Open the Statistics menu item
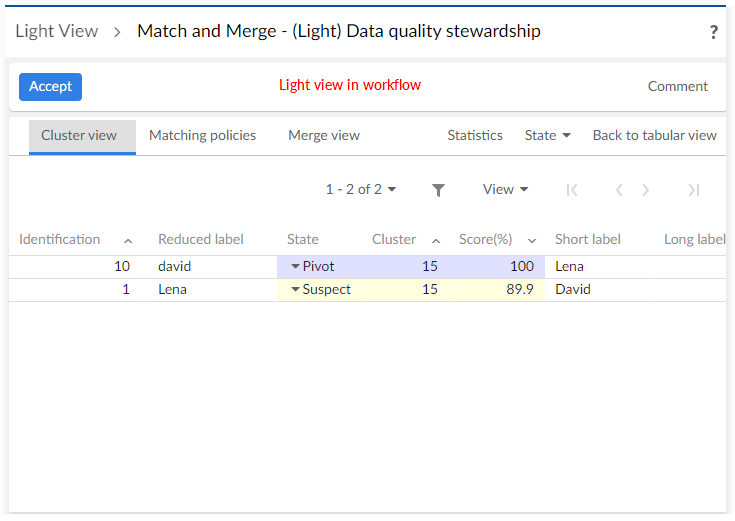 [x=475, y=135]
